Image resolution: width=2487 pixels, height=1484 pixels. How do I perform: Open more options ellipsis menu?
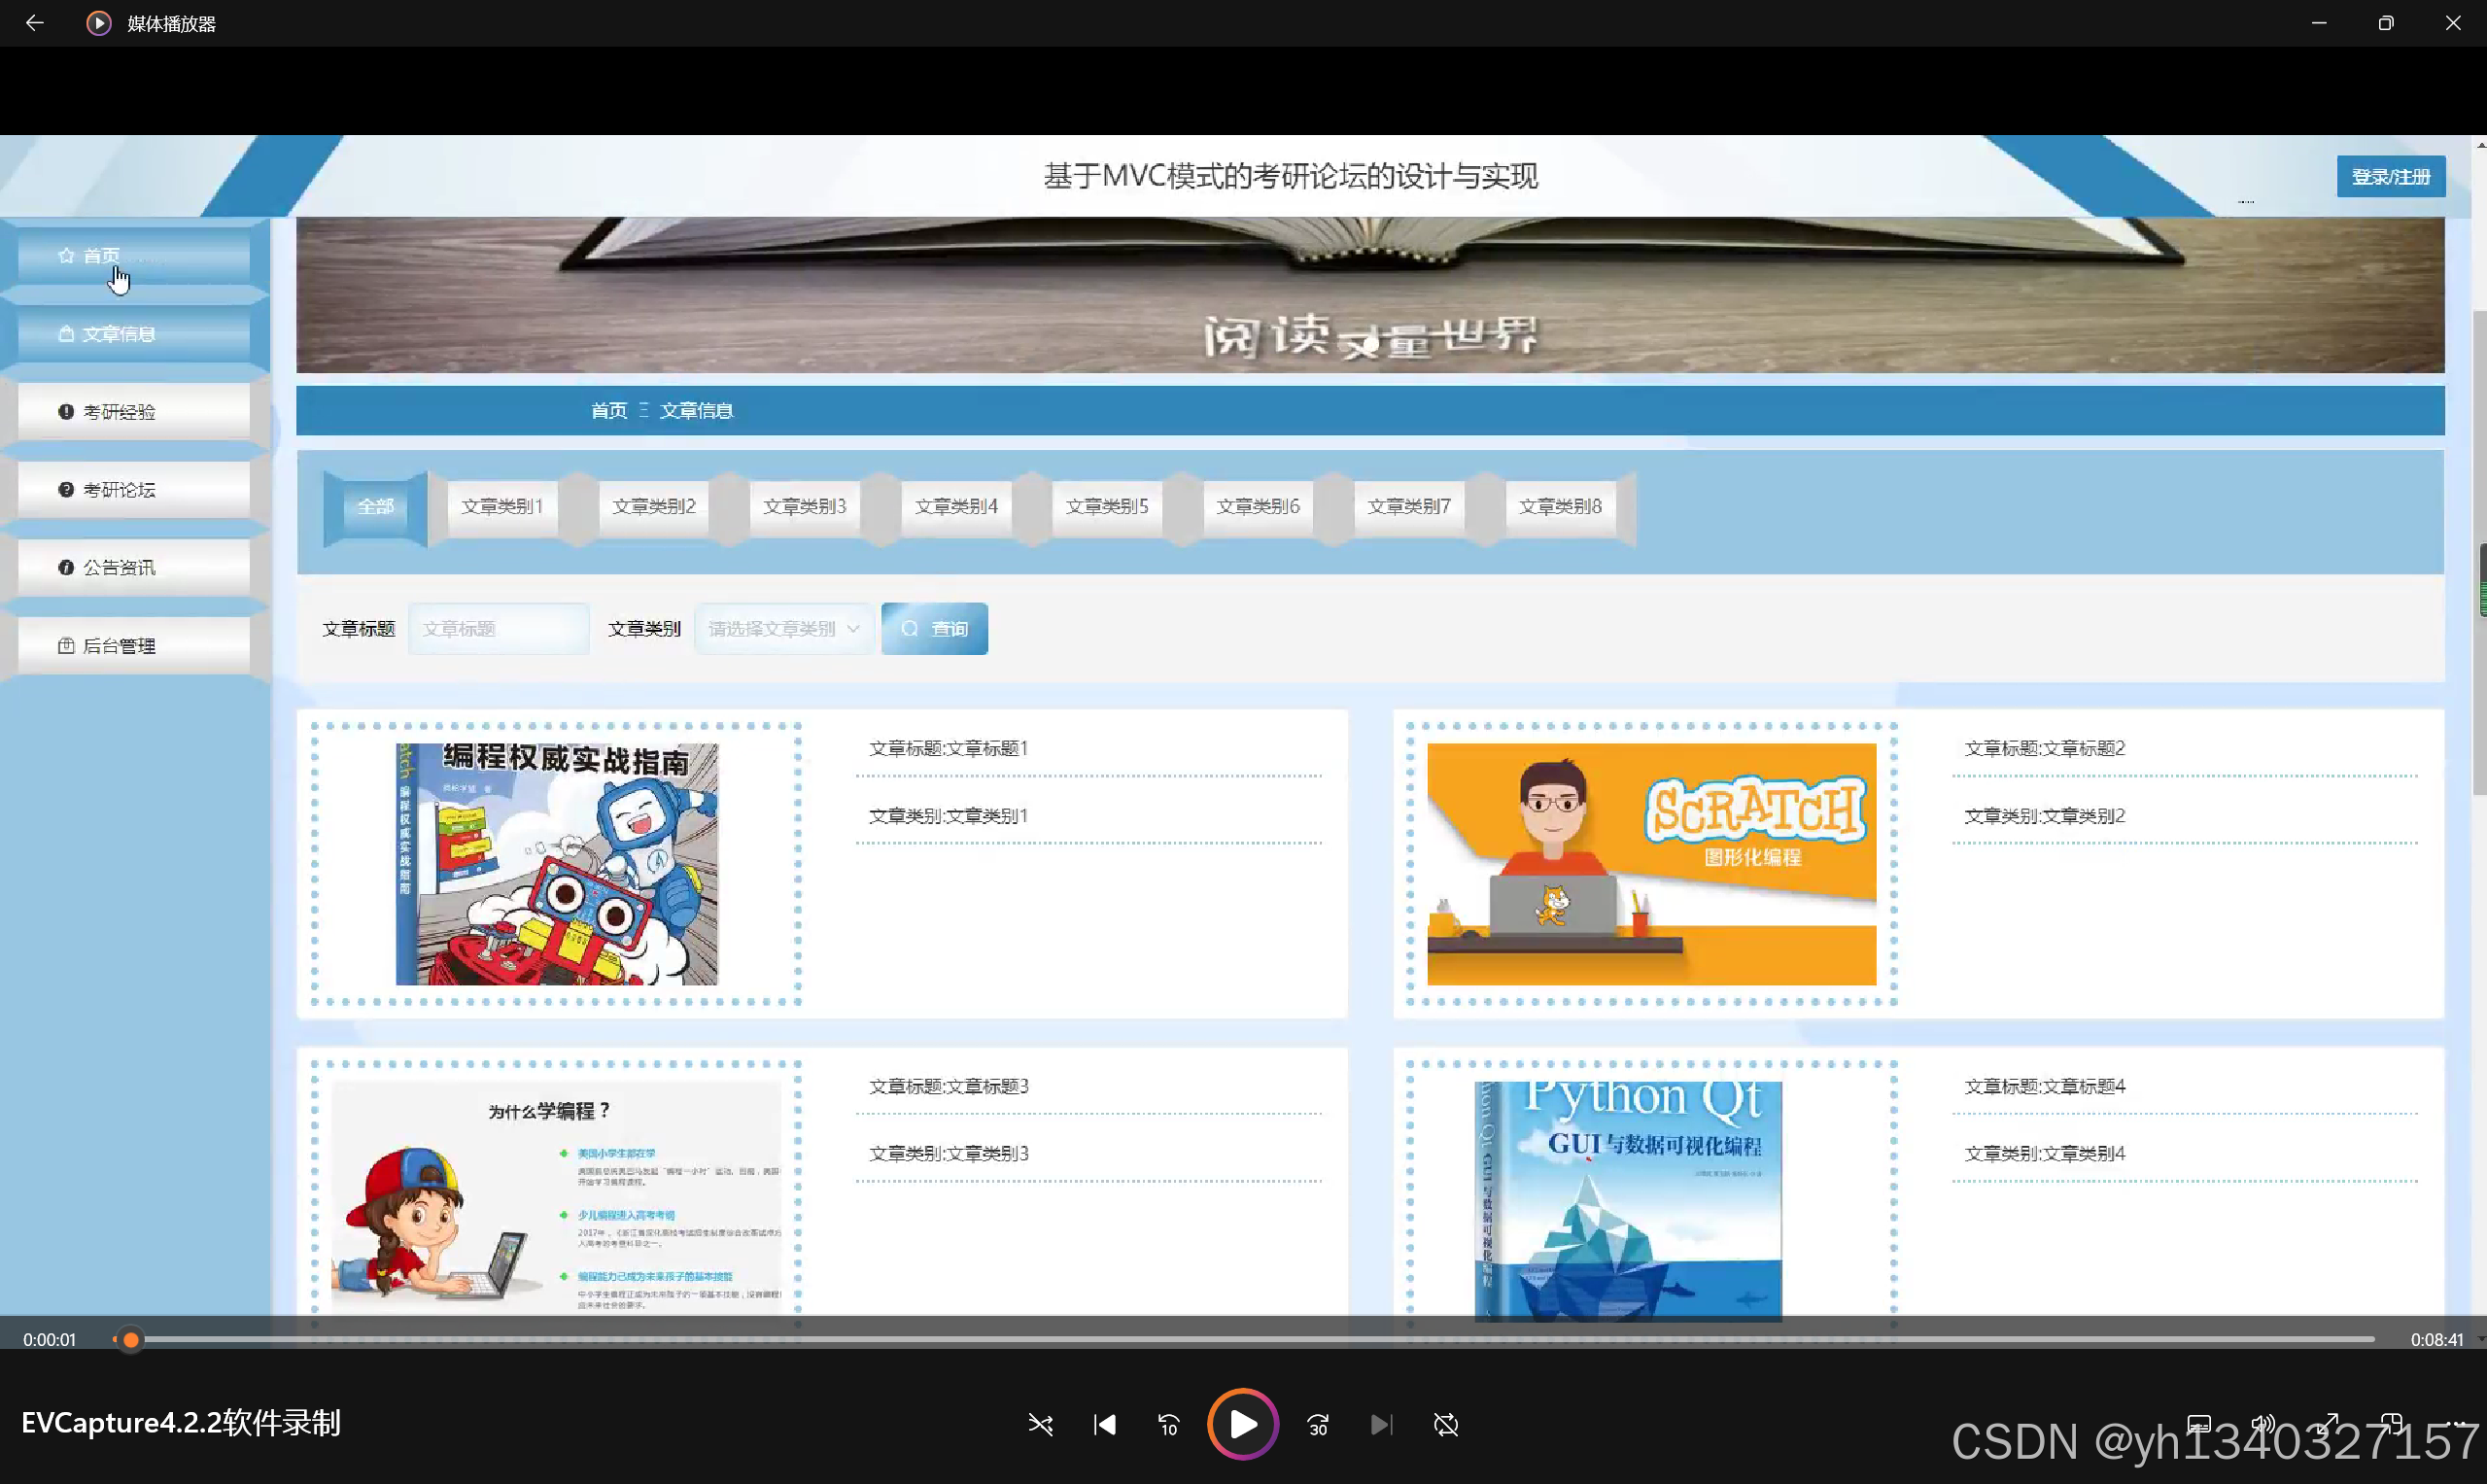[x=2455, y=1424]
